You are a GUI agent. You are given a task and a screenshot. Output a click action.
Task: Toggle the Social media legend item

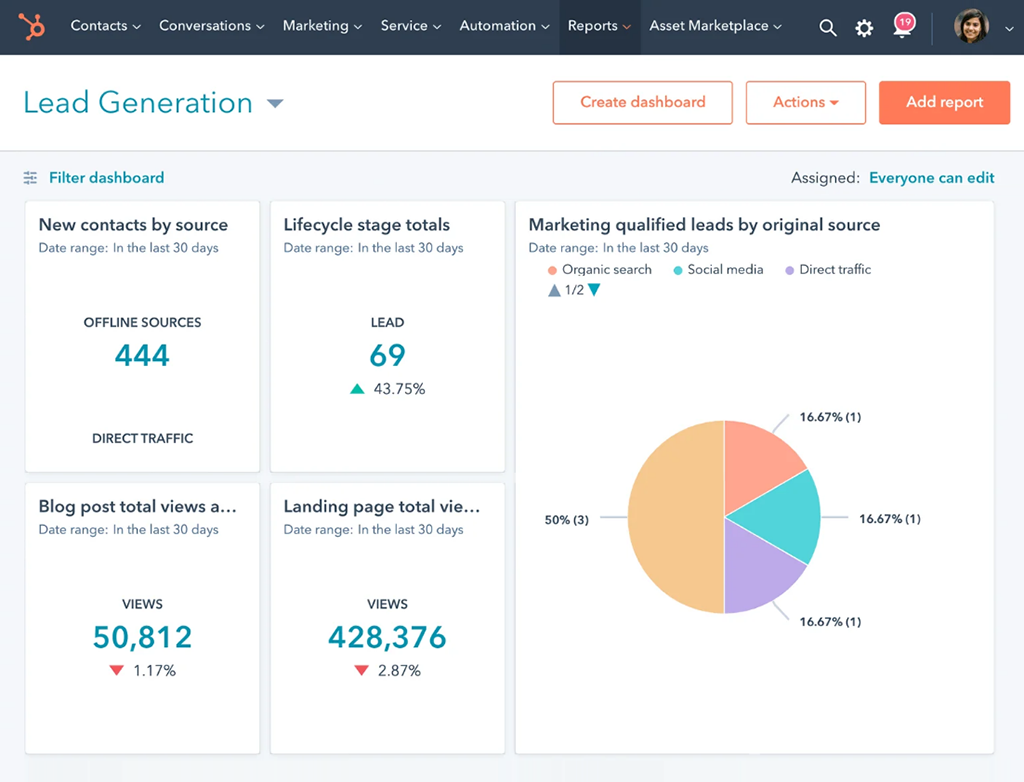click(x=718, y=270)
